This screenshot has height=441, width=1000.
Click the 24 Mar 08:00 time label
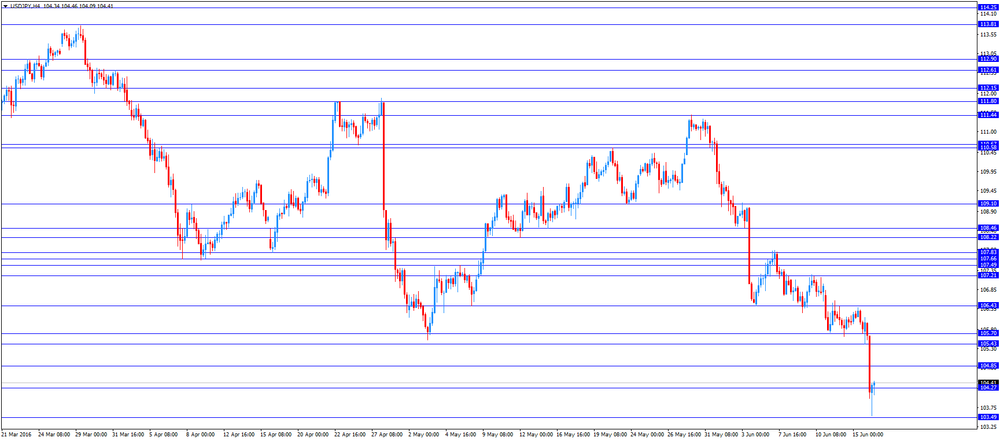tap(53, 435)
